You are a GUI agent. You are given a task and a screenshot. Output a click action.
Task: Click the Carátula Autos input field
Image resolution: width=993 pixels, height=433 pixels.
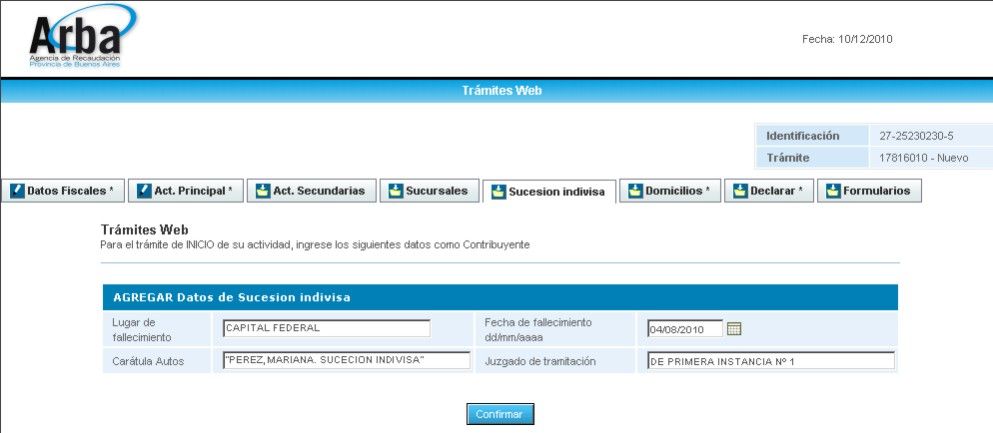(x=347, y=360)
